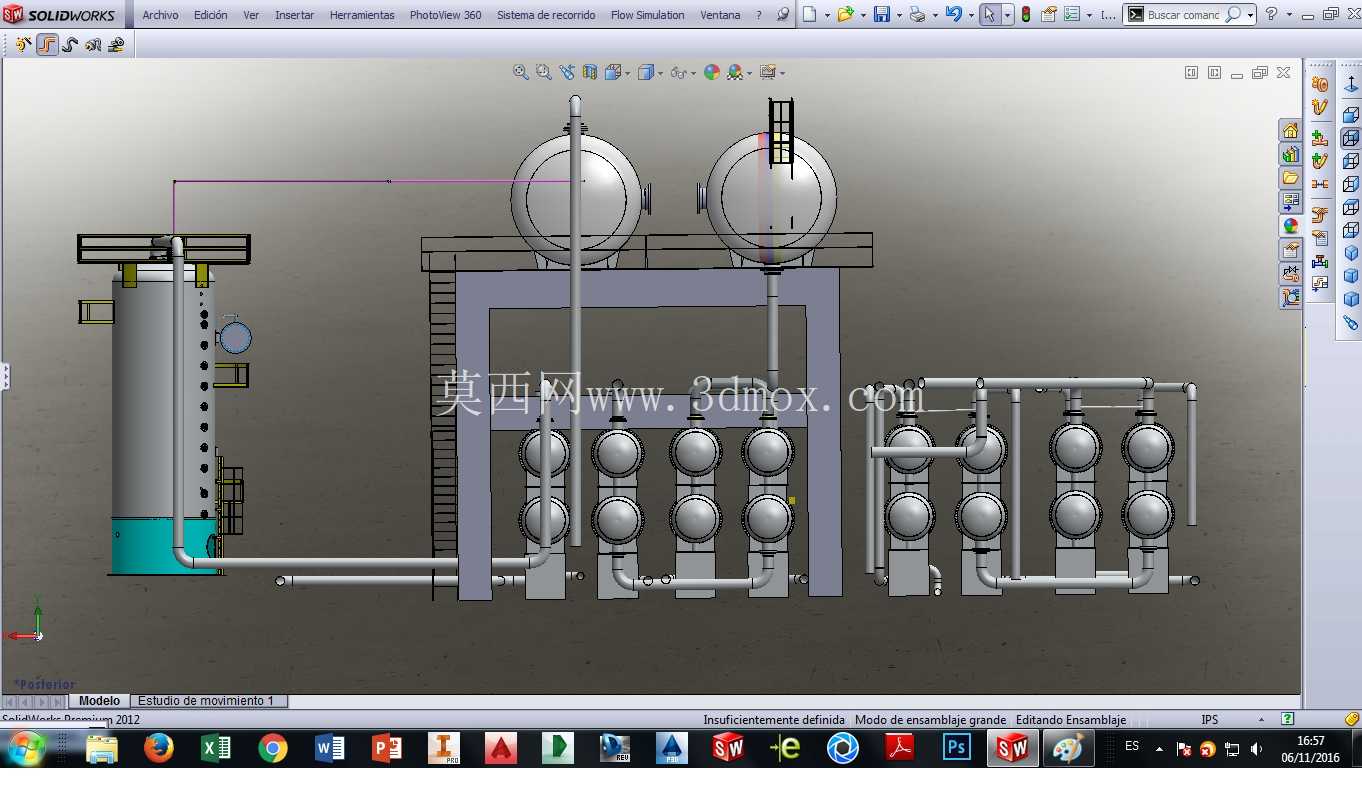The height and width of the screenshot is (790, 1362).
Task: Click the New document icon
Action: [x=810, y=15]
